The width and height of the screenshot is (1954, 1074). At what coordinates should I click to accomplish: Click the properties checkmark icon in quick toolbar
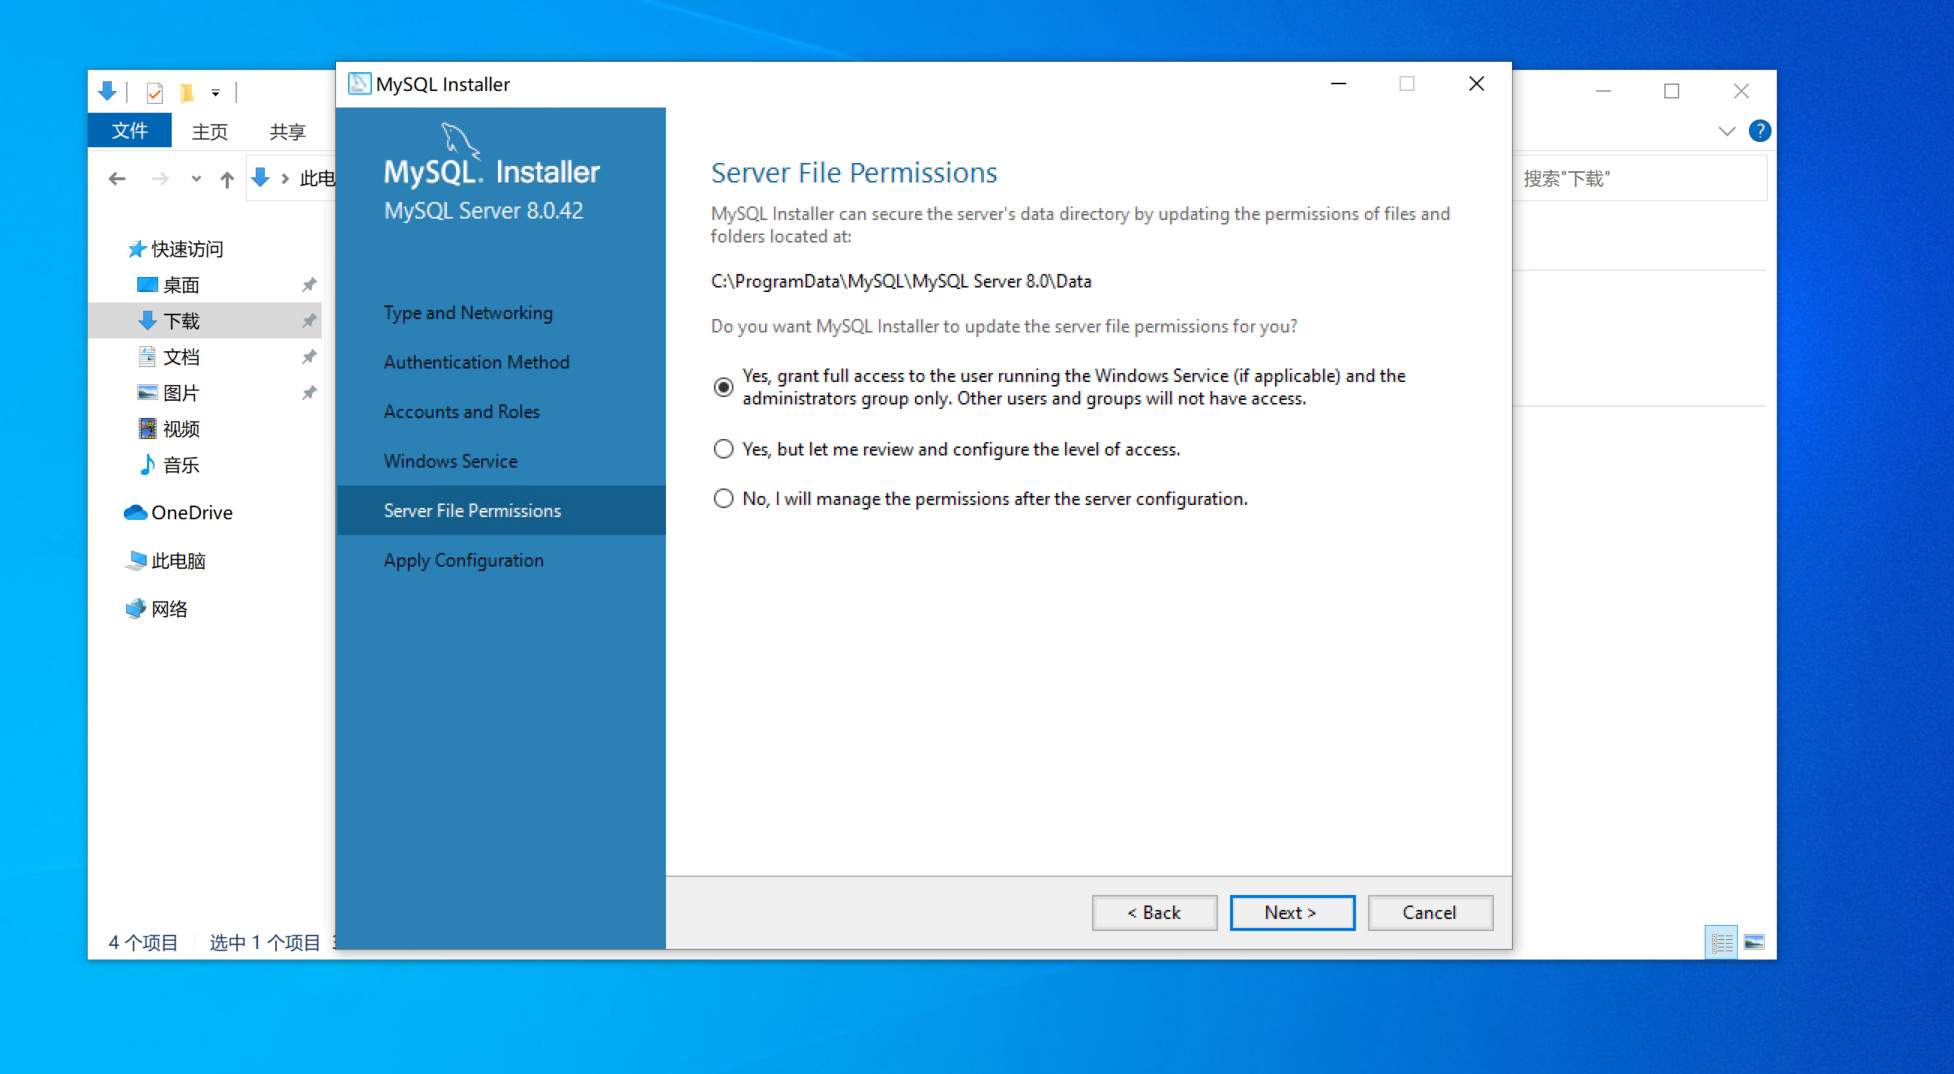point(154,93)
